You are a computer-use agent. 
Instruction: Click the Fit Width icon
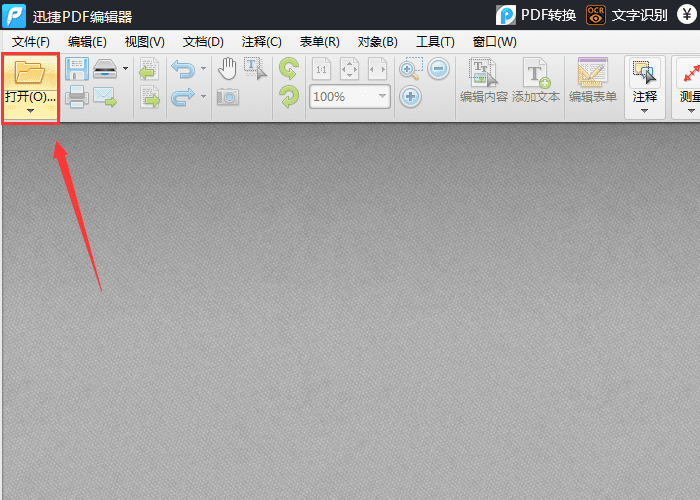(x=377, y=69)
